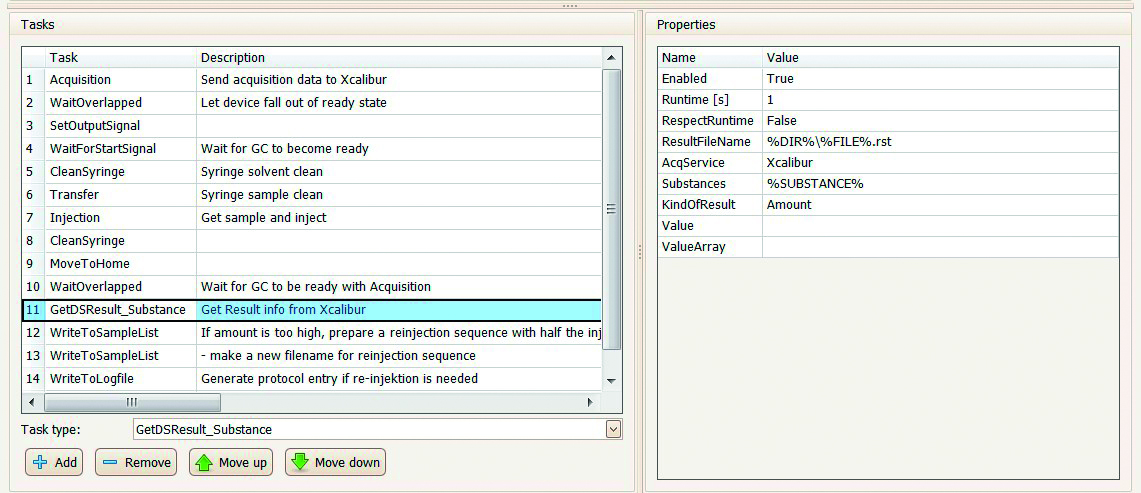Click the RespectRuntime value False
Screen dimensions: 1141x493
click(782, 121)
